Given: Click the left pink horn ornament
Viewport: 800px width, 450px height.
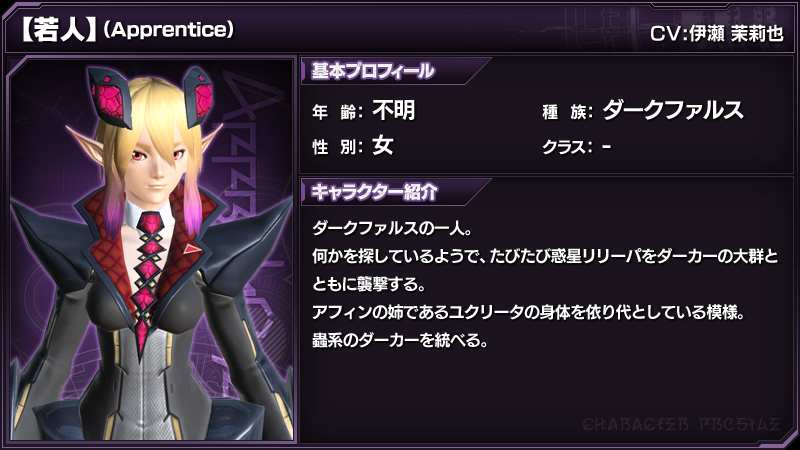Looking at the screenshot, I should tap(110, 97).
